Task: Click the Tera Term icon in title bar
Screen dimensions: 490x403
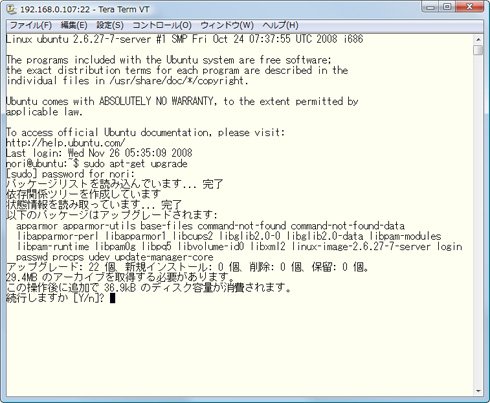Action: (12, 9)
